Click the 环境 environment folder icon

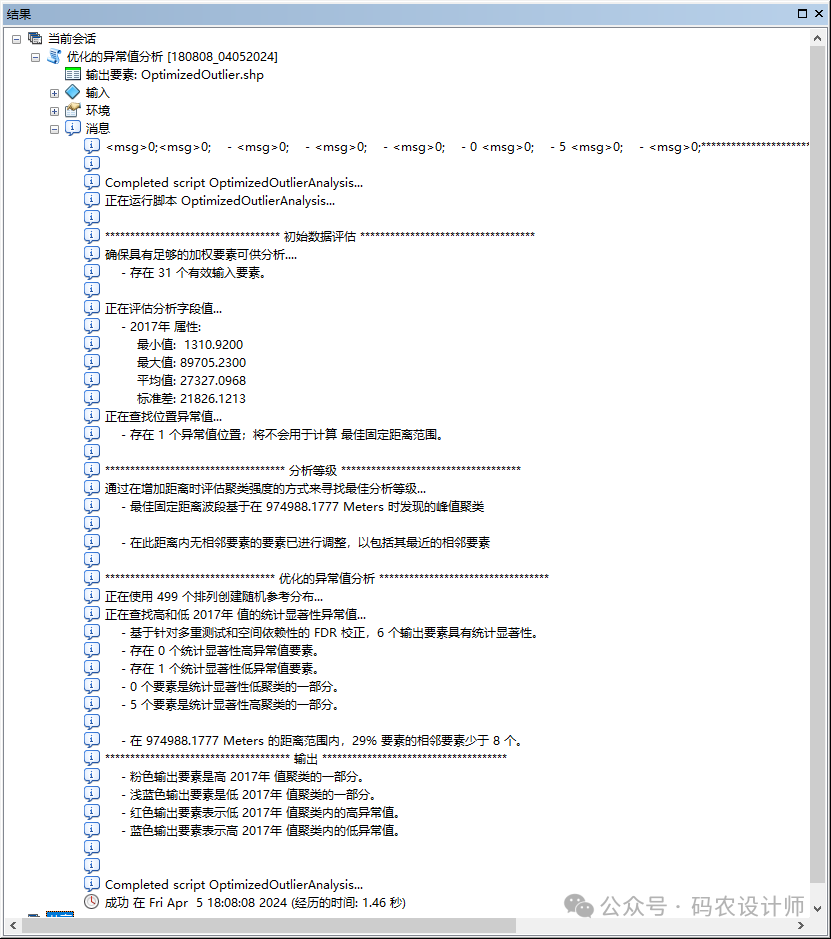pos(72,110)
